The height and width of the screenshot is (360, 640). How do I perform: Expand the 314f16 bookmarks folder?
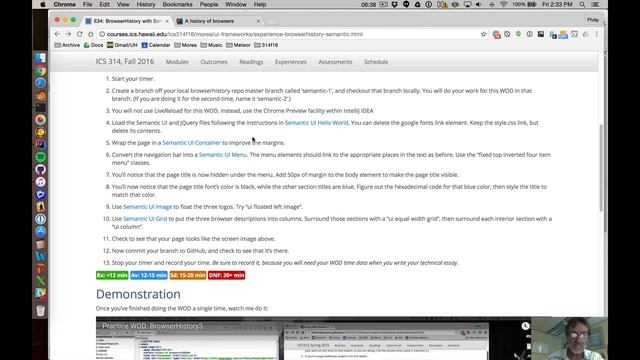point(266,45)
